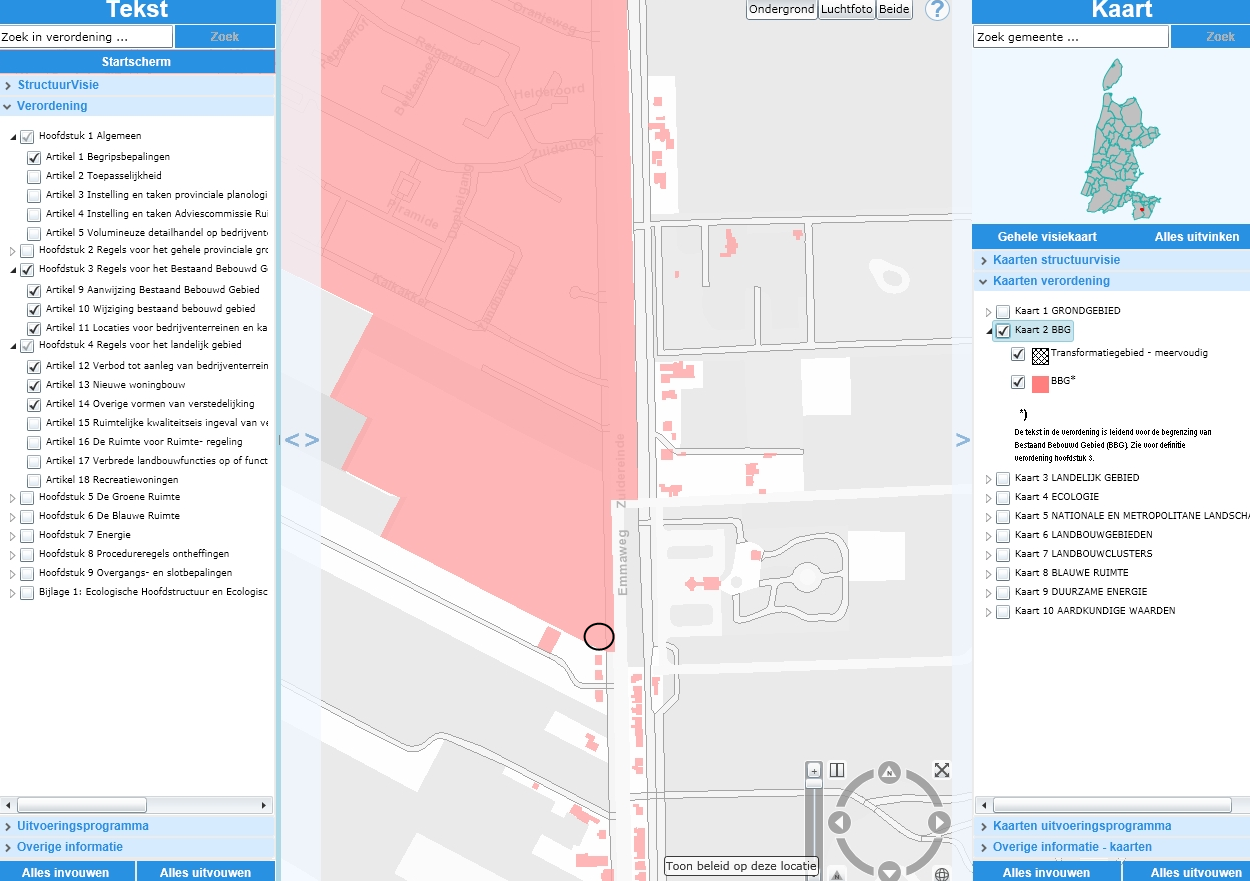Pan map north with compass arrow
This screenshot has height=881, width=1250.
click(889, 771)
